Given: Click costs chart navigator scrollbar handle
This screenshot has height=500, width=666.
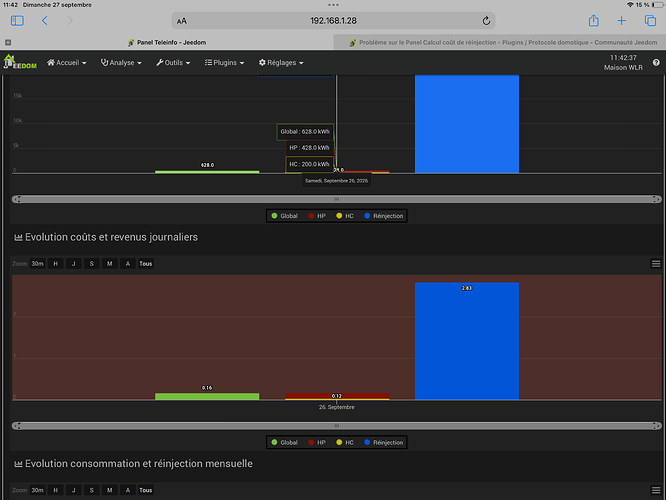Looking at the screenshot, I should click(x=337, y=426).
